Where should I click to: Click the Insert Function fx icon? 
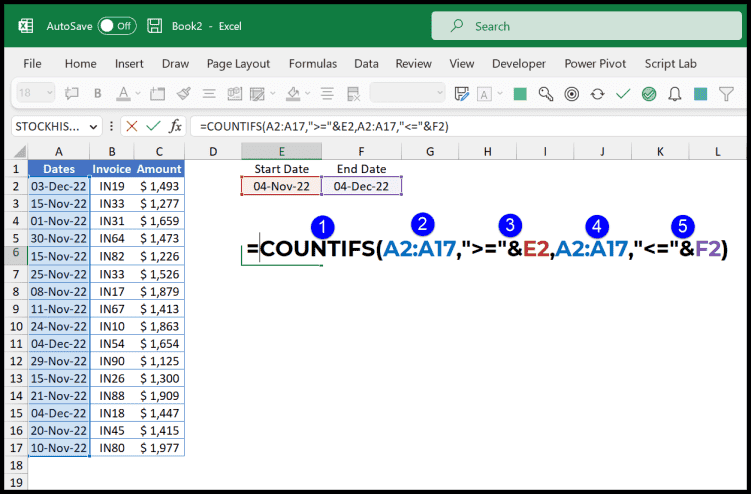(x=175, y=127)
